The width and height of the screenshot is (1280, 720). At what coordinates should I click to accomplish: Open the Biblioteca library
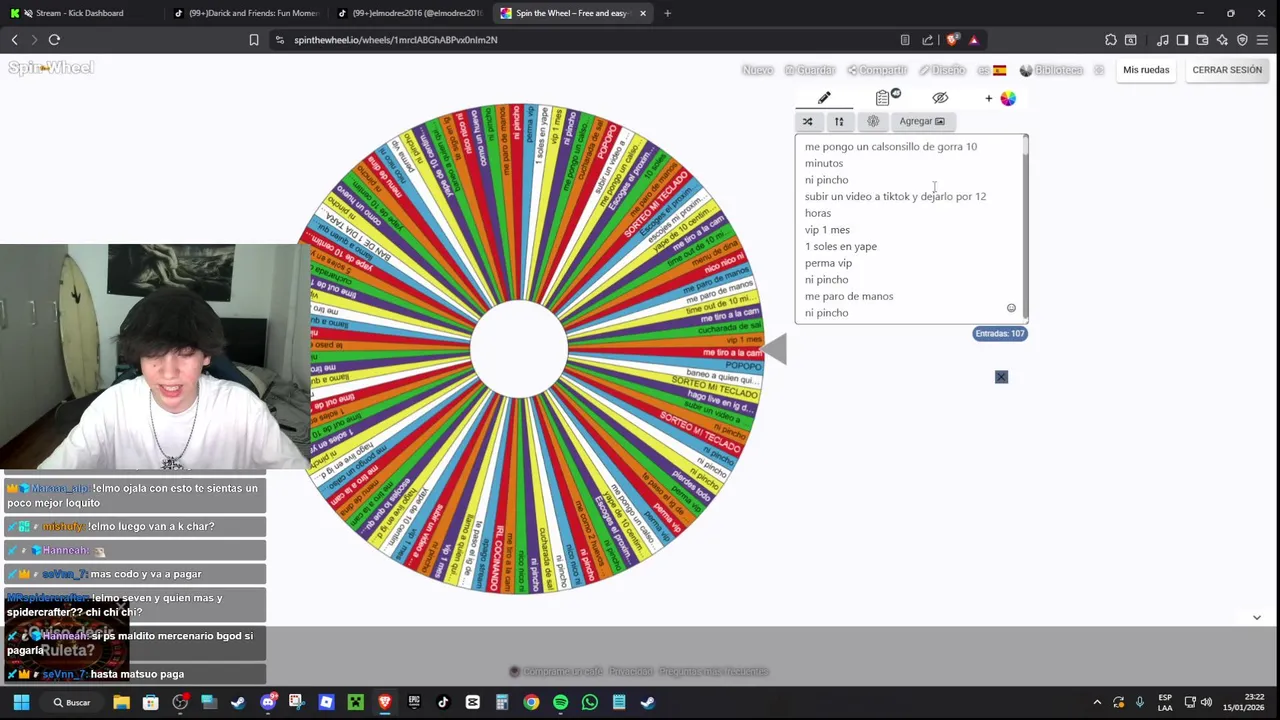tap(1051, 70)
